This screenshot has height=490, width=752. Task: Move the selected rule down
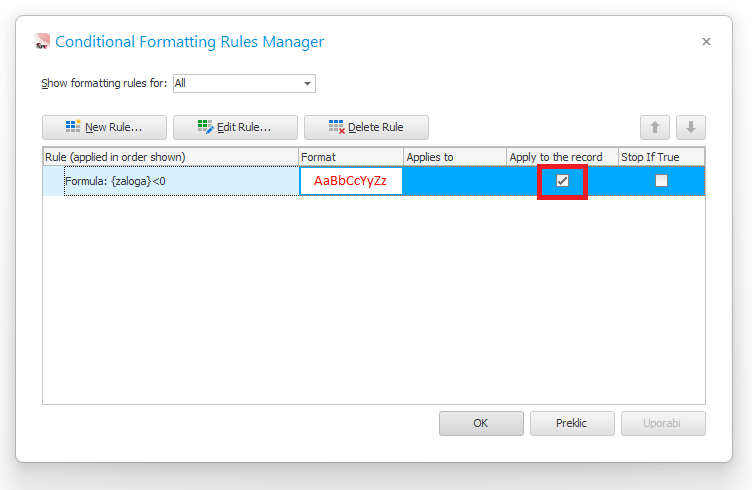click(691, 127)
